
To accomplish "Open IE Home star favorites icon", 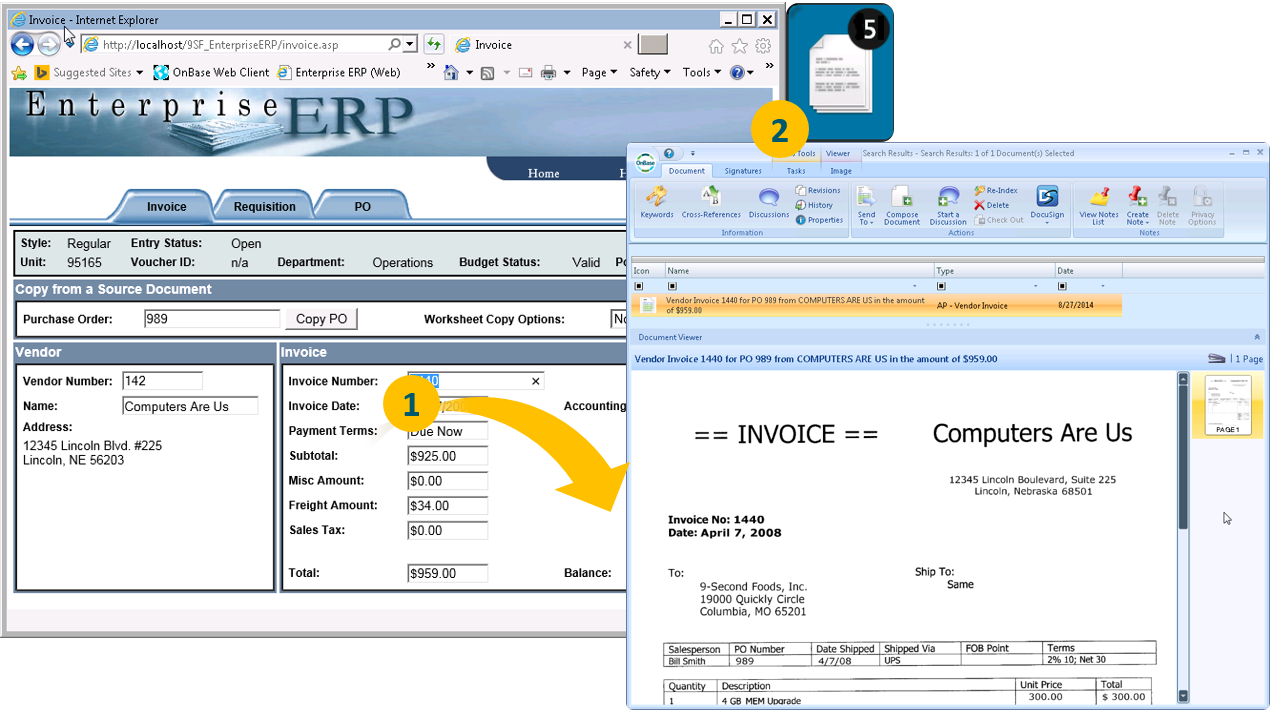I will [740, 46].
